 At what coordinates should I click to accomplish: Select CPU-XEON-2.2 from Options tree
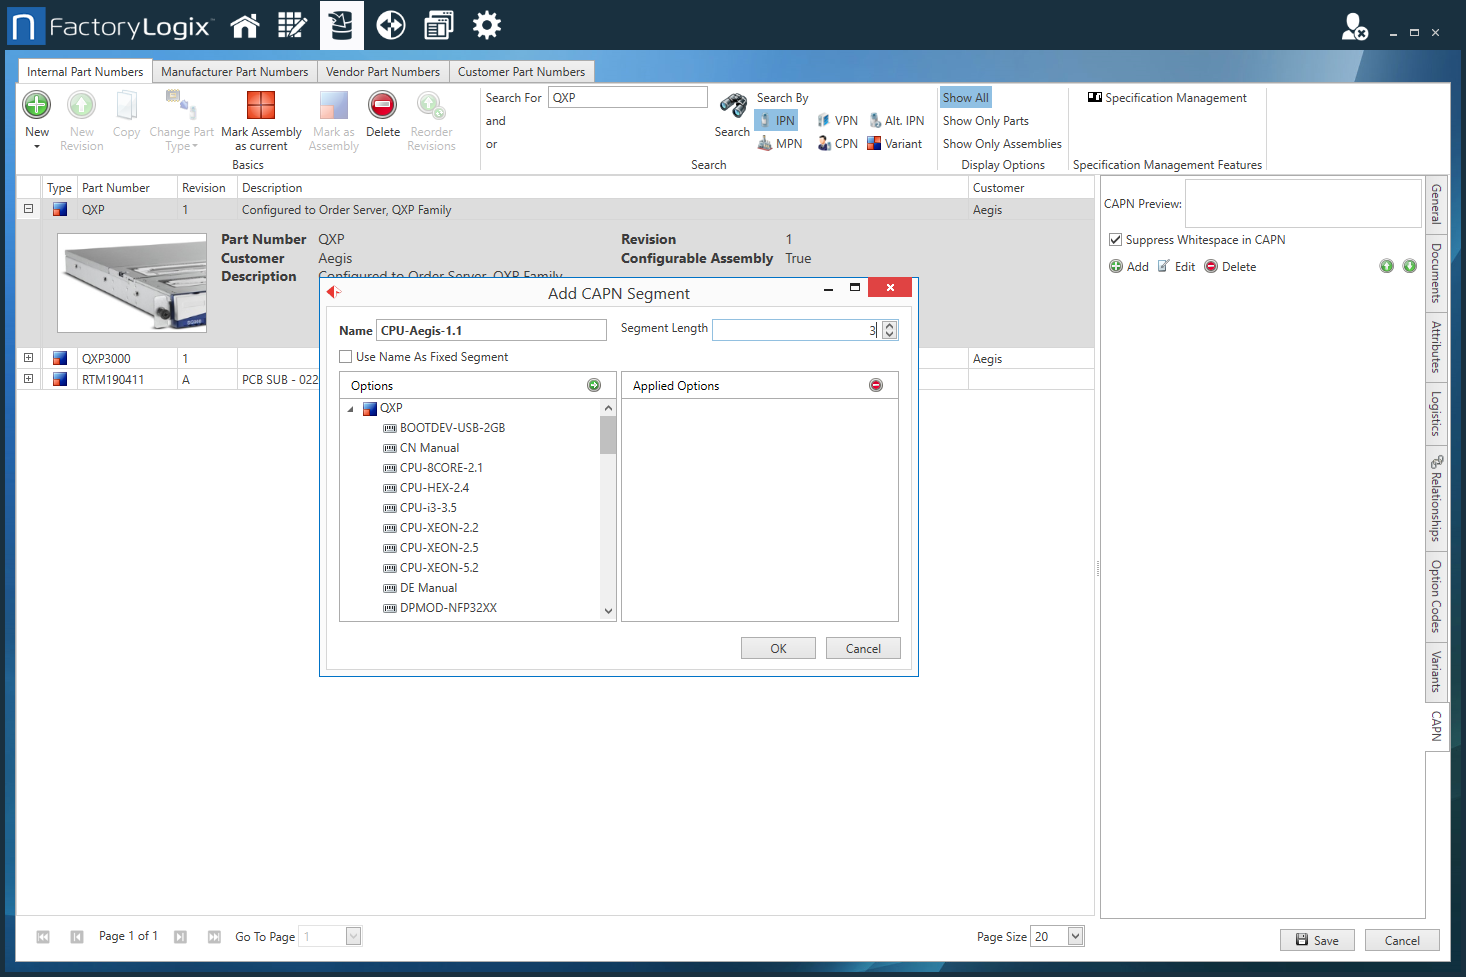tap(437, 527)
